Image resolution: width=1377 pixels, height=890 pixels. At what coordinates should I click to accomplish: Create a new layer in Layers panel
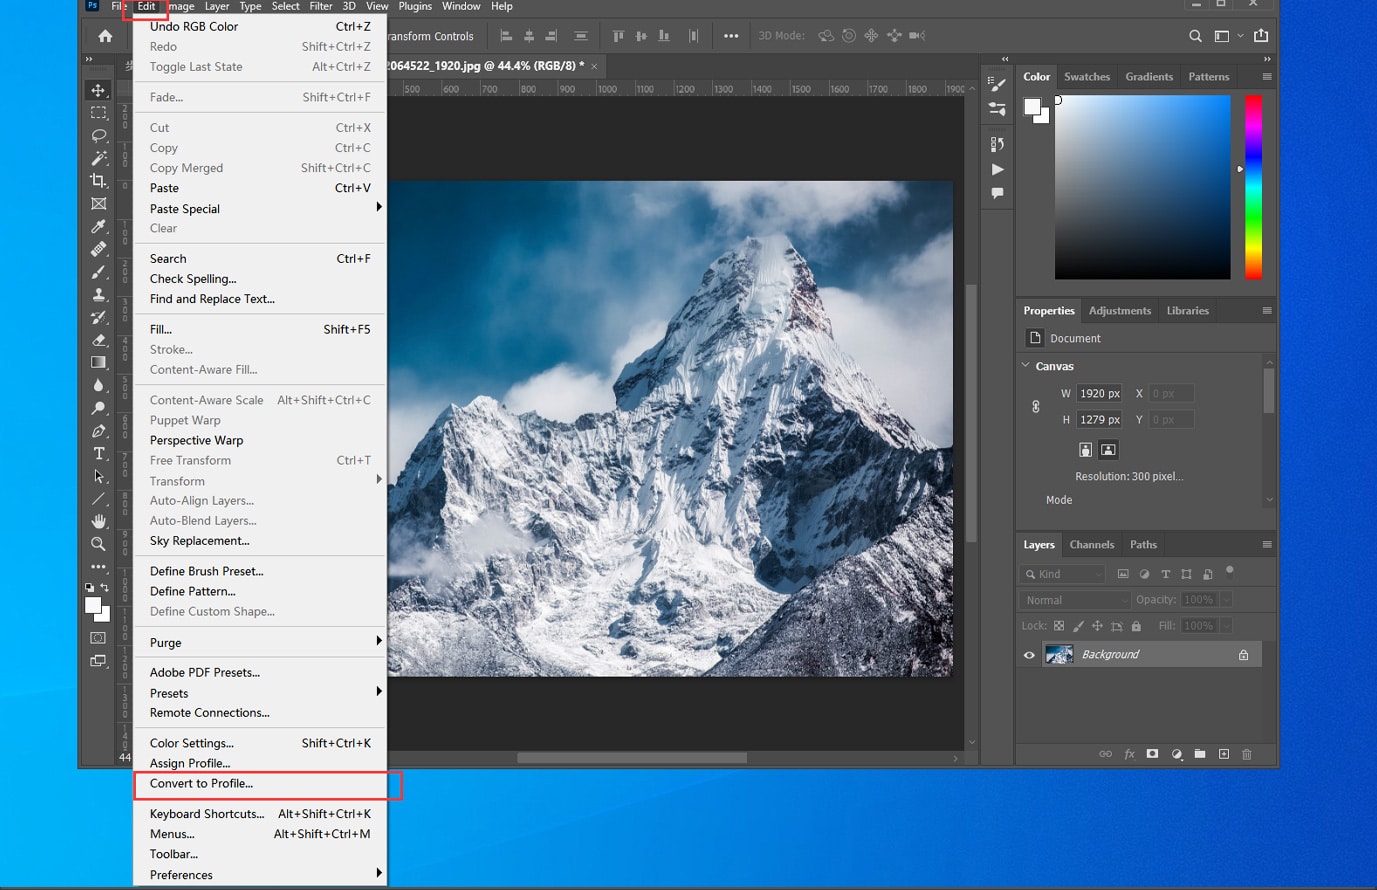click(1223, 754)
